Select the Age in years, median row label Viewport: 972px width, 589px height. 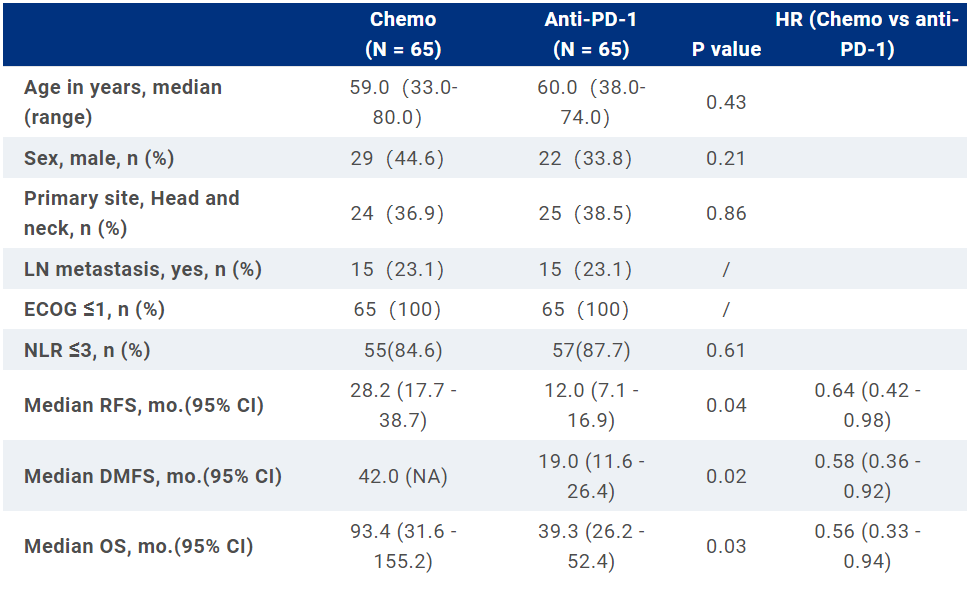coord(123,102)
